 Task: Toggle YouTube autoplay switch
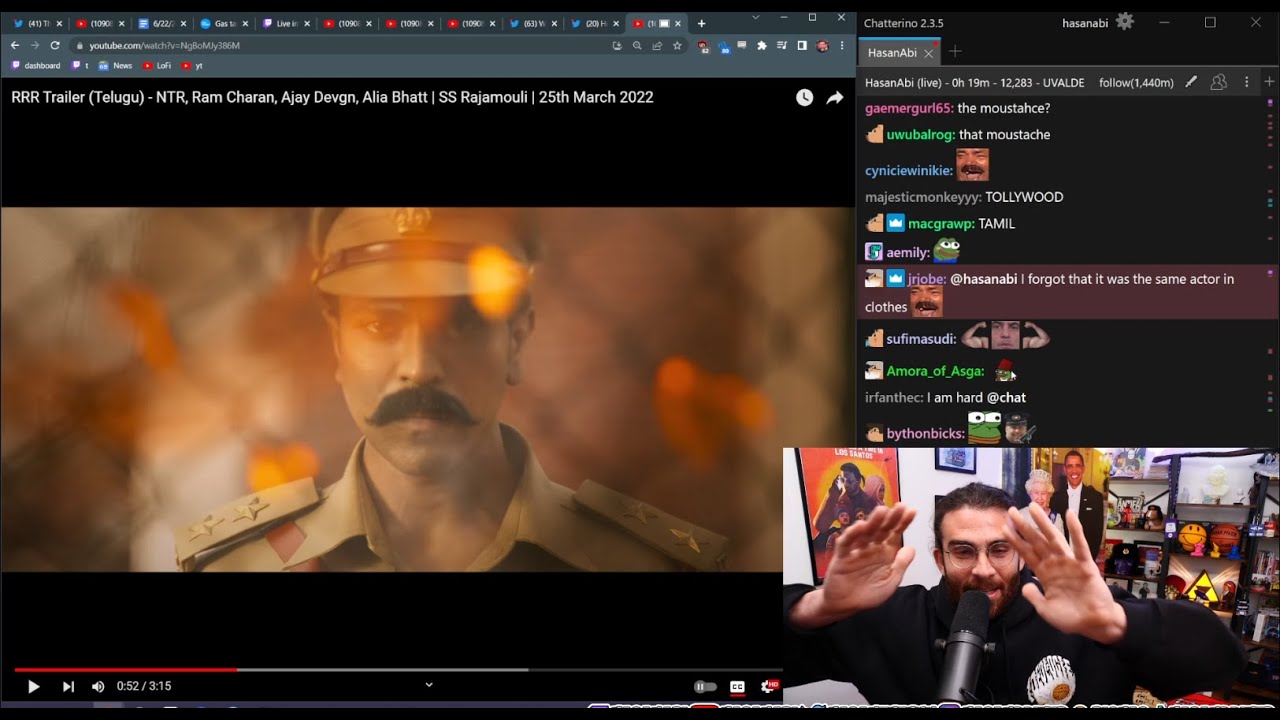click(705, 687)
